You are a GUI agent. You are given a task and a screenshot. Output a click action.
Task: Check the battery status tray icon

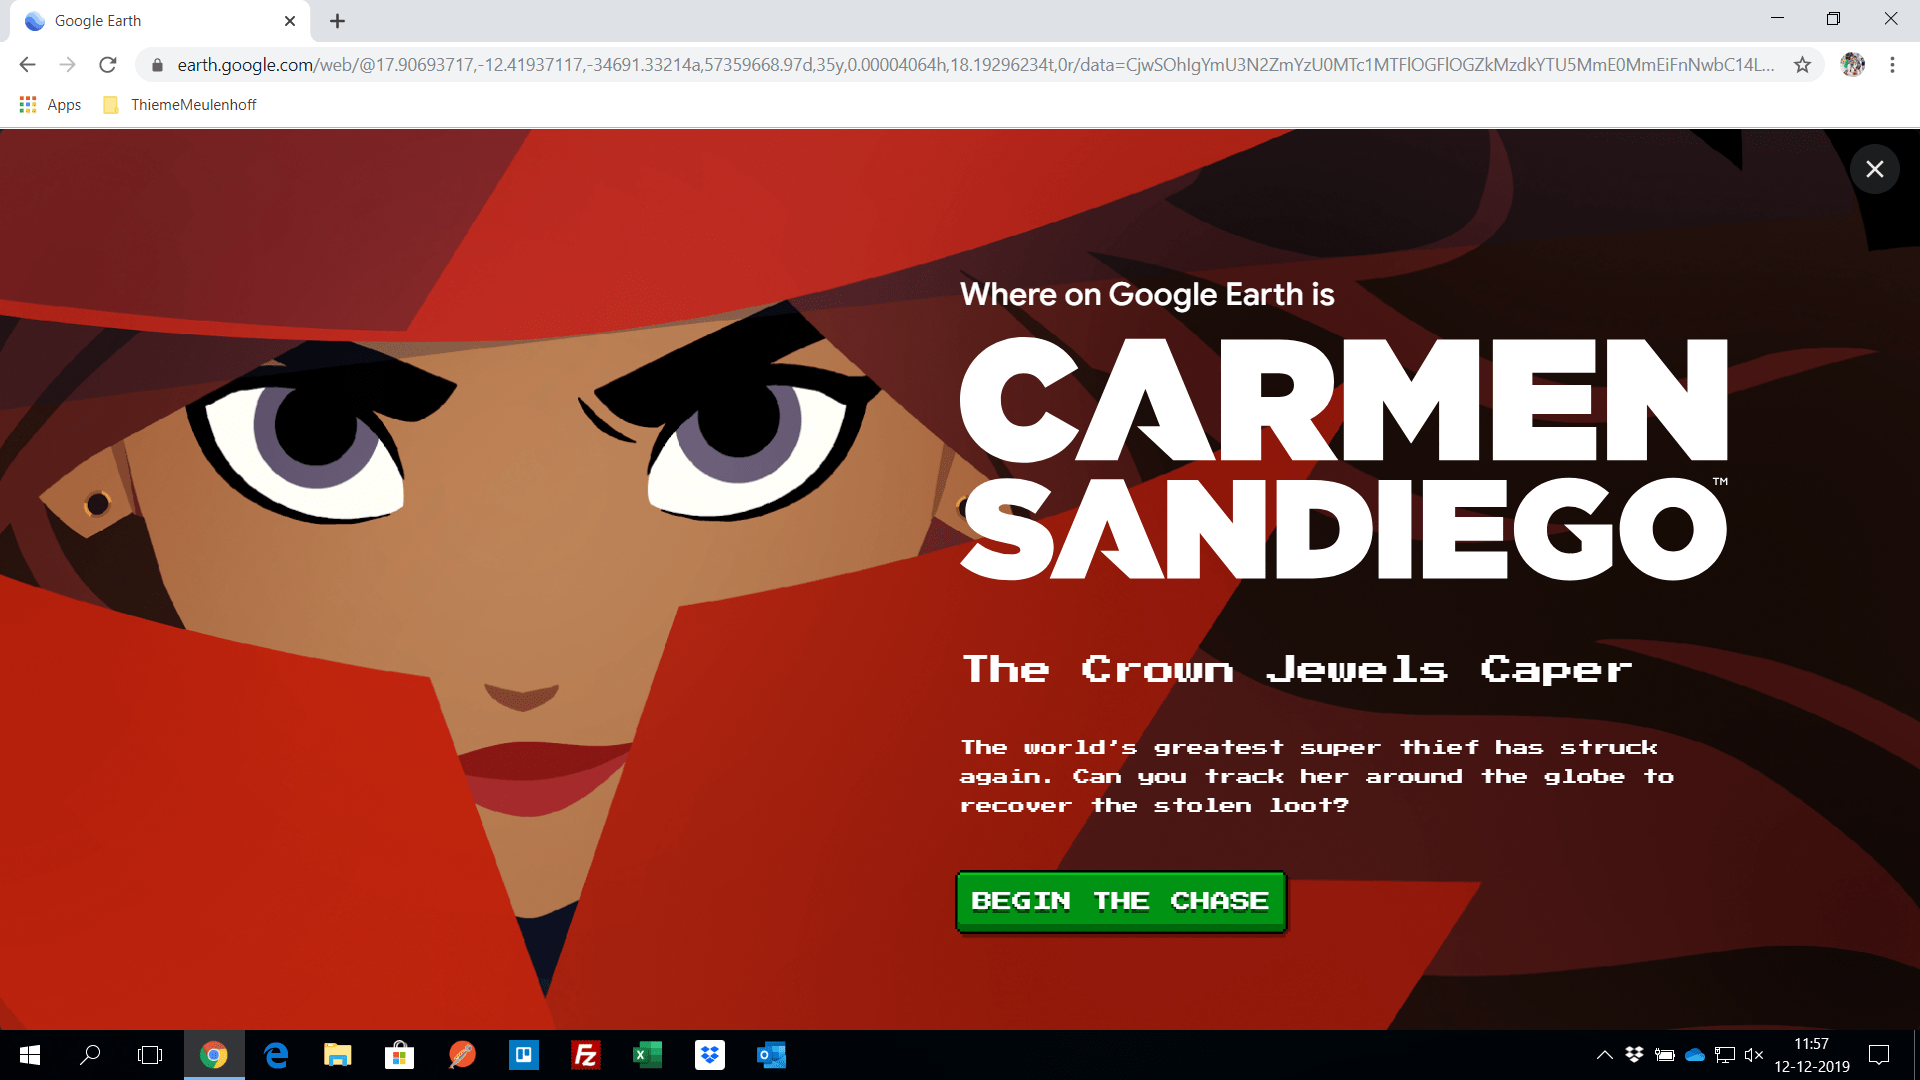pyautogui.click(x=1665, y=1055)
